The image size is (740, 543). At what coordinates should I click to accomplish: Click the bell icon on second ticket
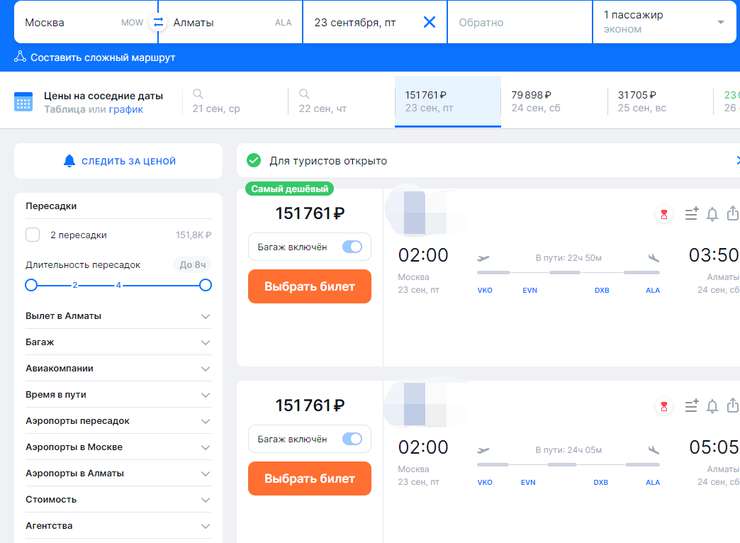[712, 406]
